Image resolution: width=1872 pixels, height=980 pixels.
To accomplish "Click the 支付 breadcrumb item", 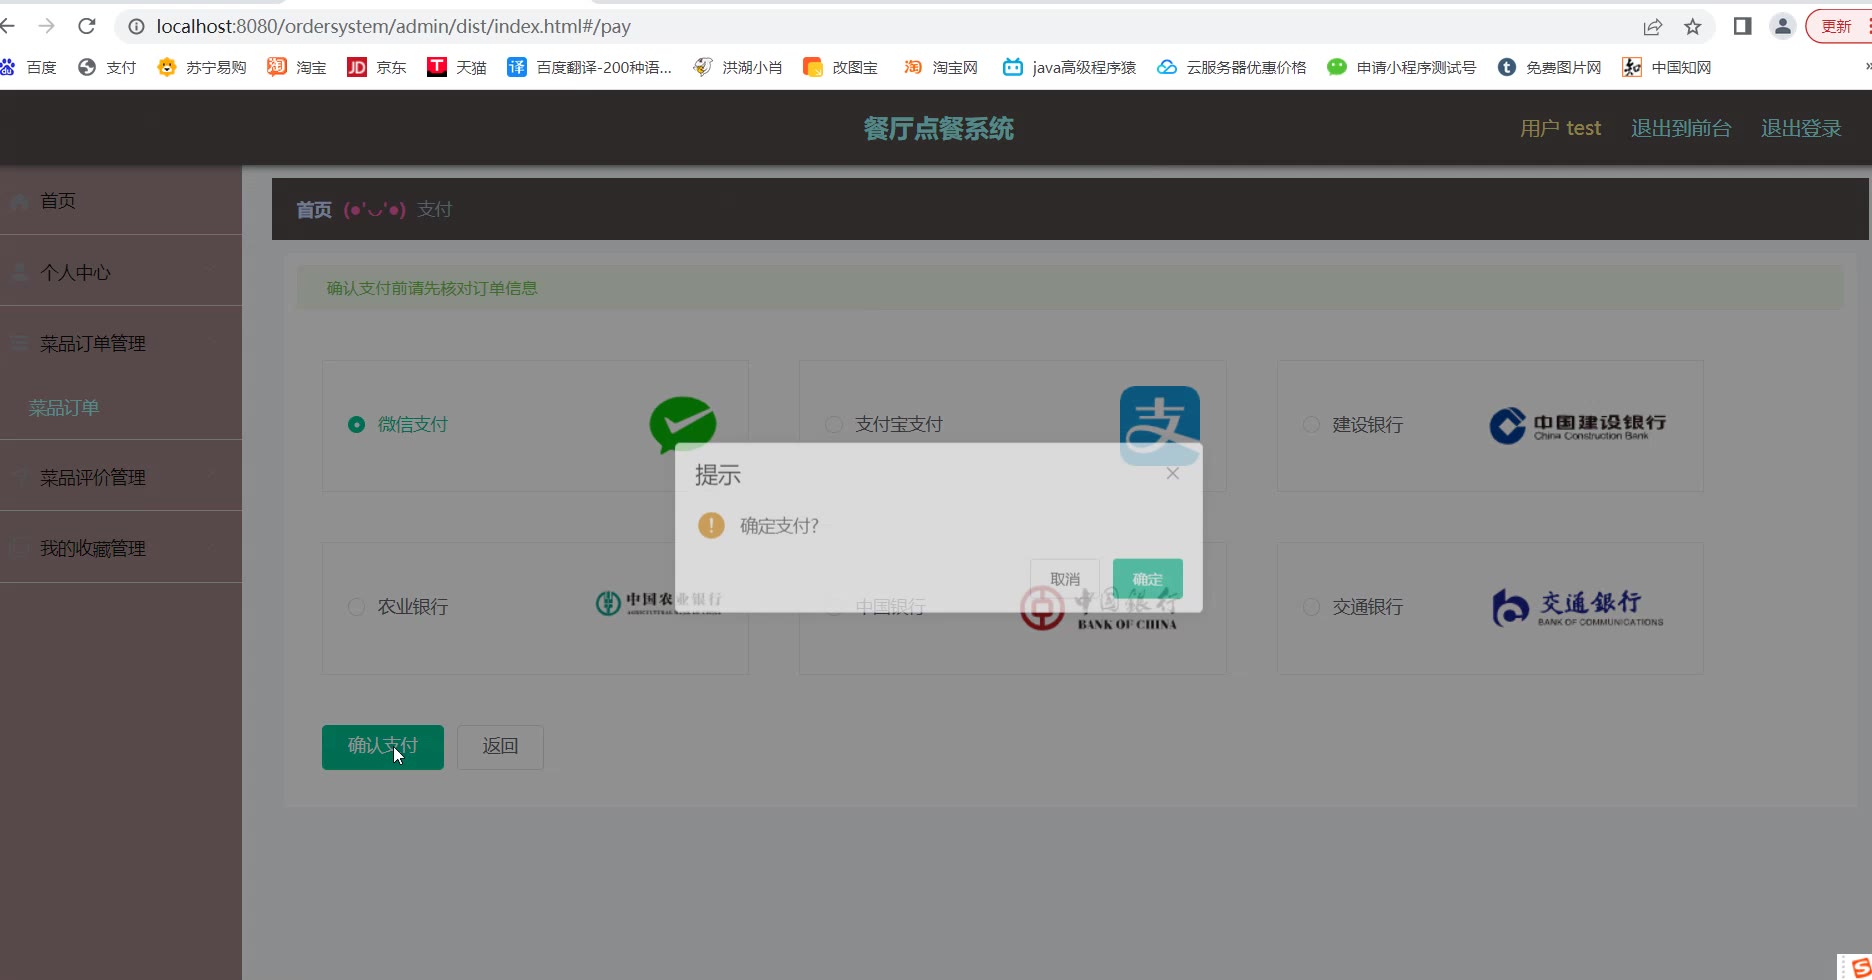I will (435, 210).
